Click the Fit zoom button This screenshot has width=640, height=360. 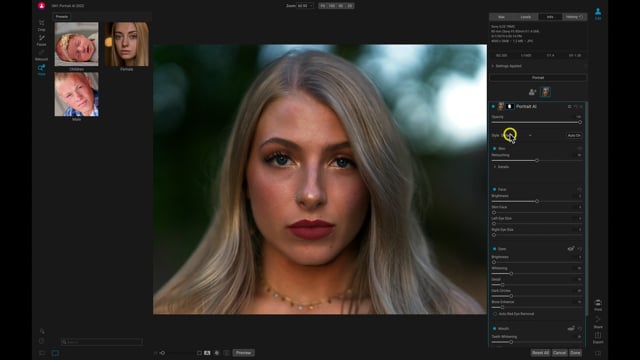tap(322, 6)
